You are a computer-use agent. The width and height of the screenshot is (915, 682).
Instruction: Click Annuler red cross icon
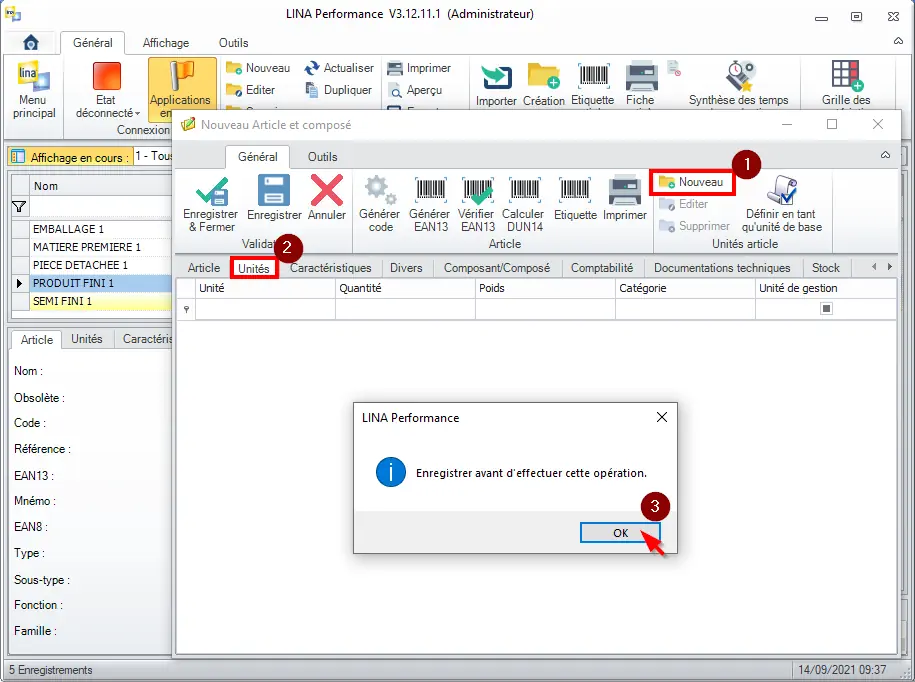coord(327,190)
